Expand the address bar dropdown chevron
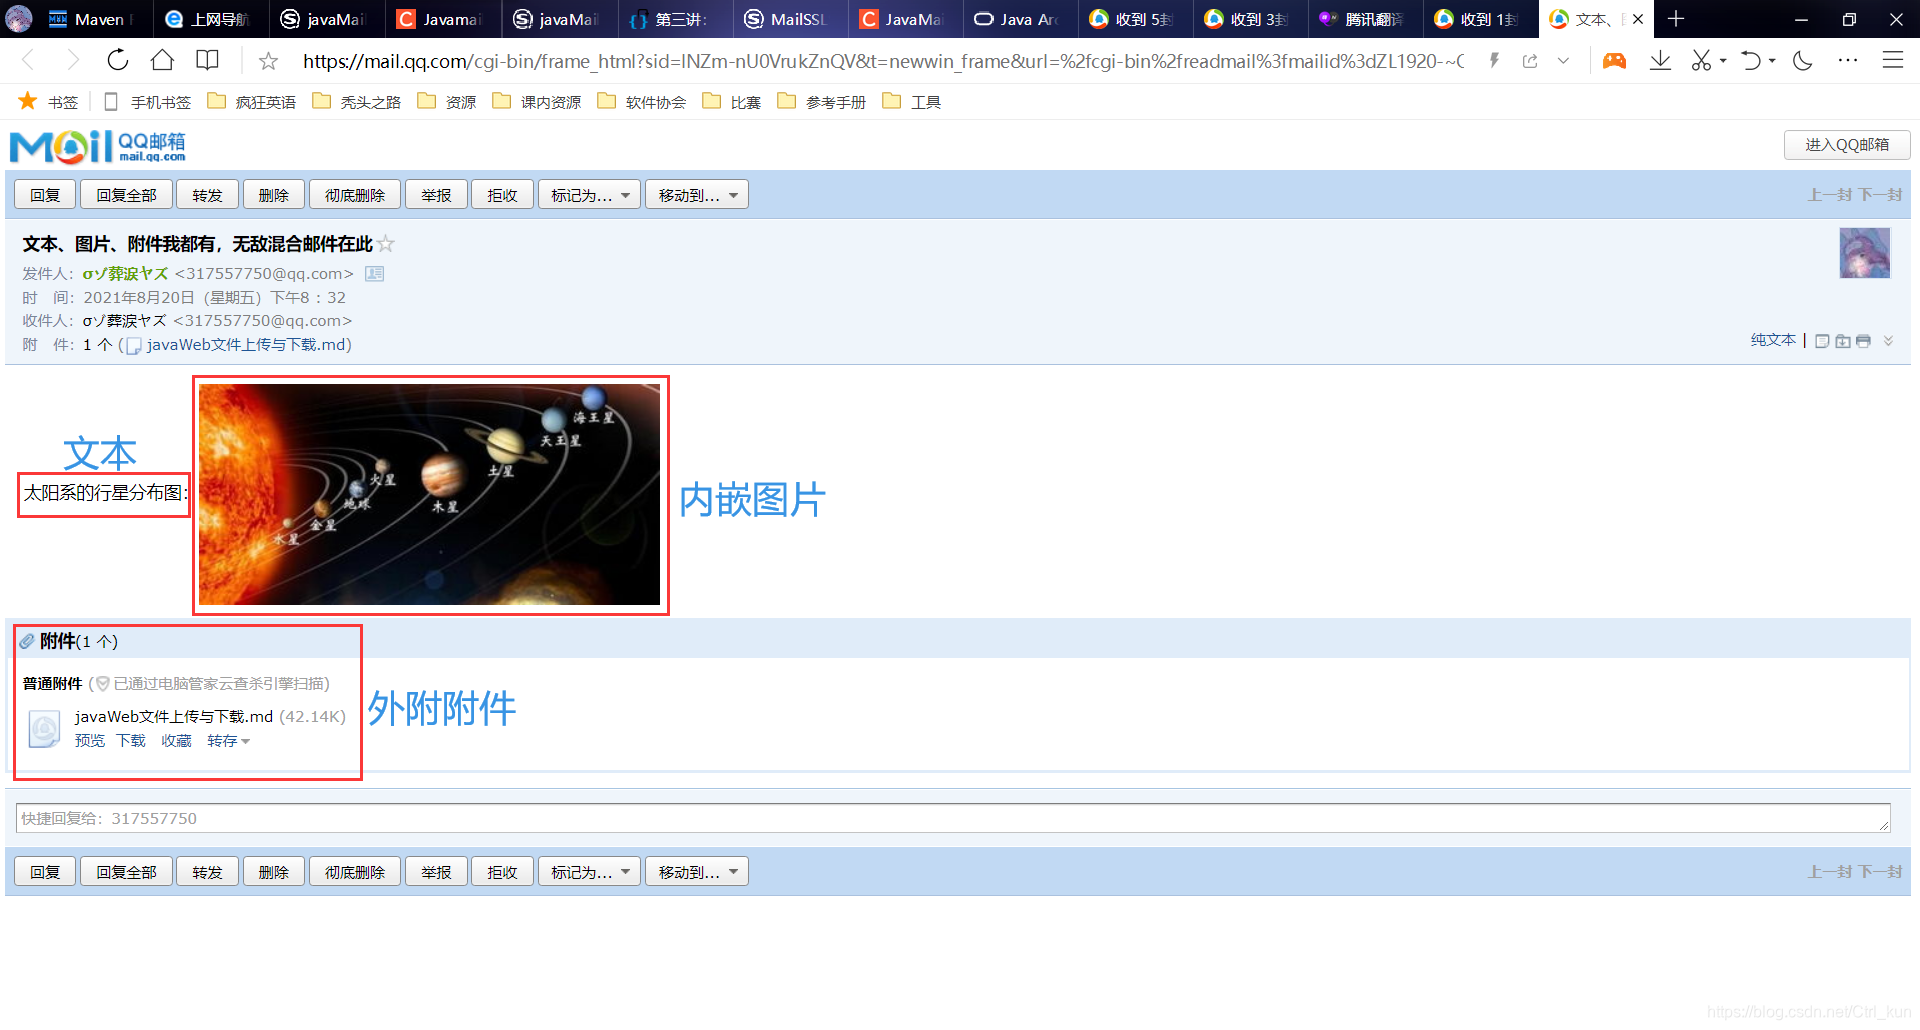1920x1030 pixels. (x=1563, y=61)
